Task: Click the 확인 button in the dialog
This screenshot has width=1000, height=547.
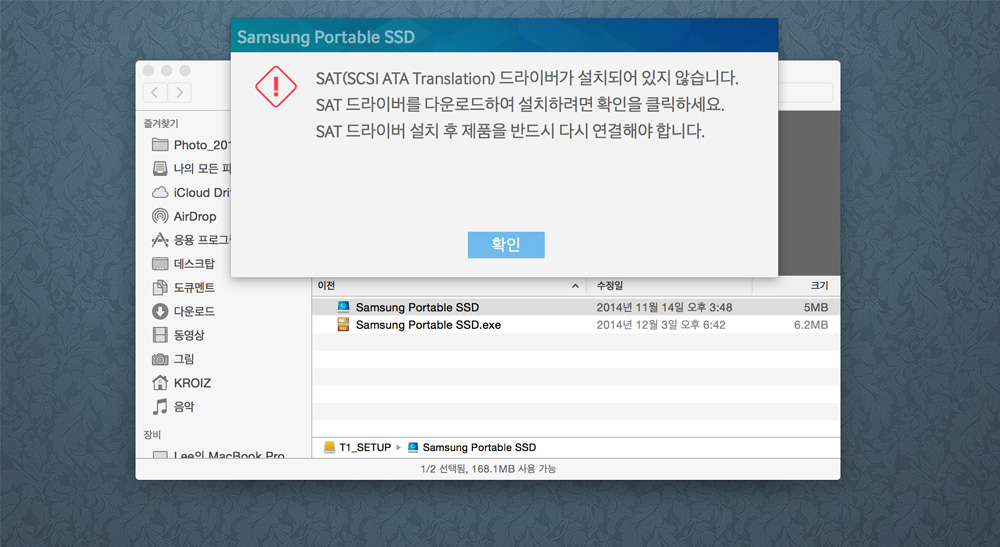Action: coord(506,245)
